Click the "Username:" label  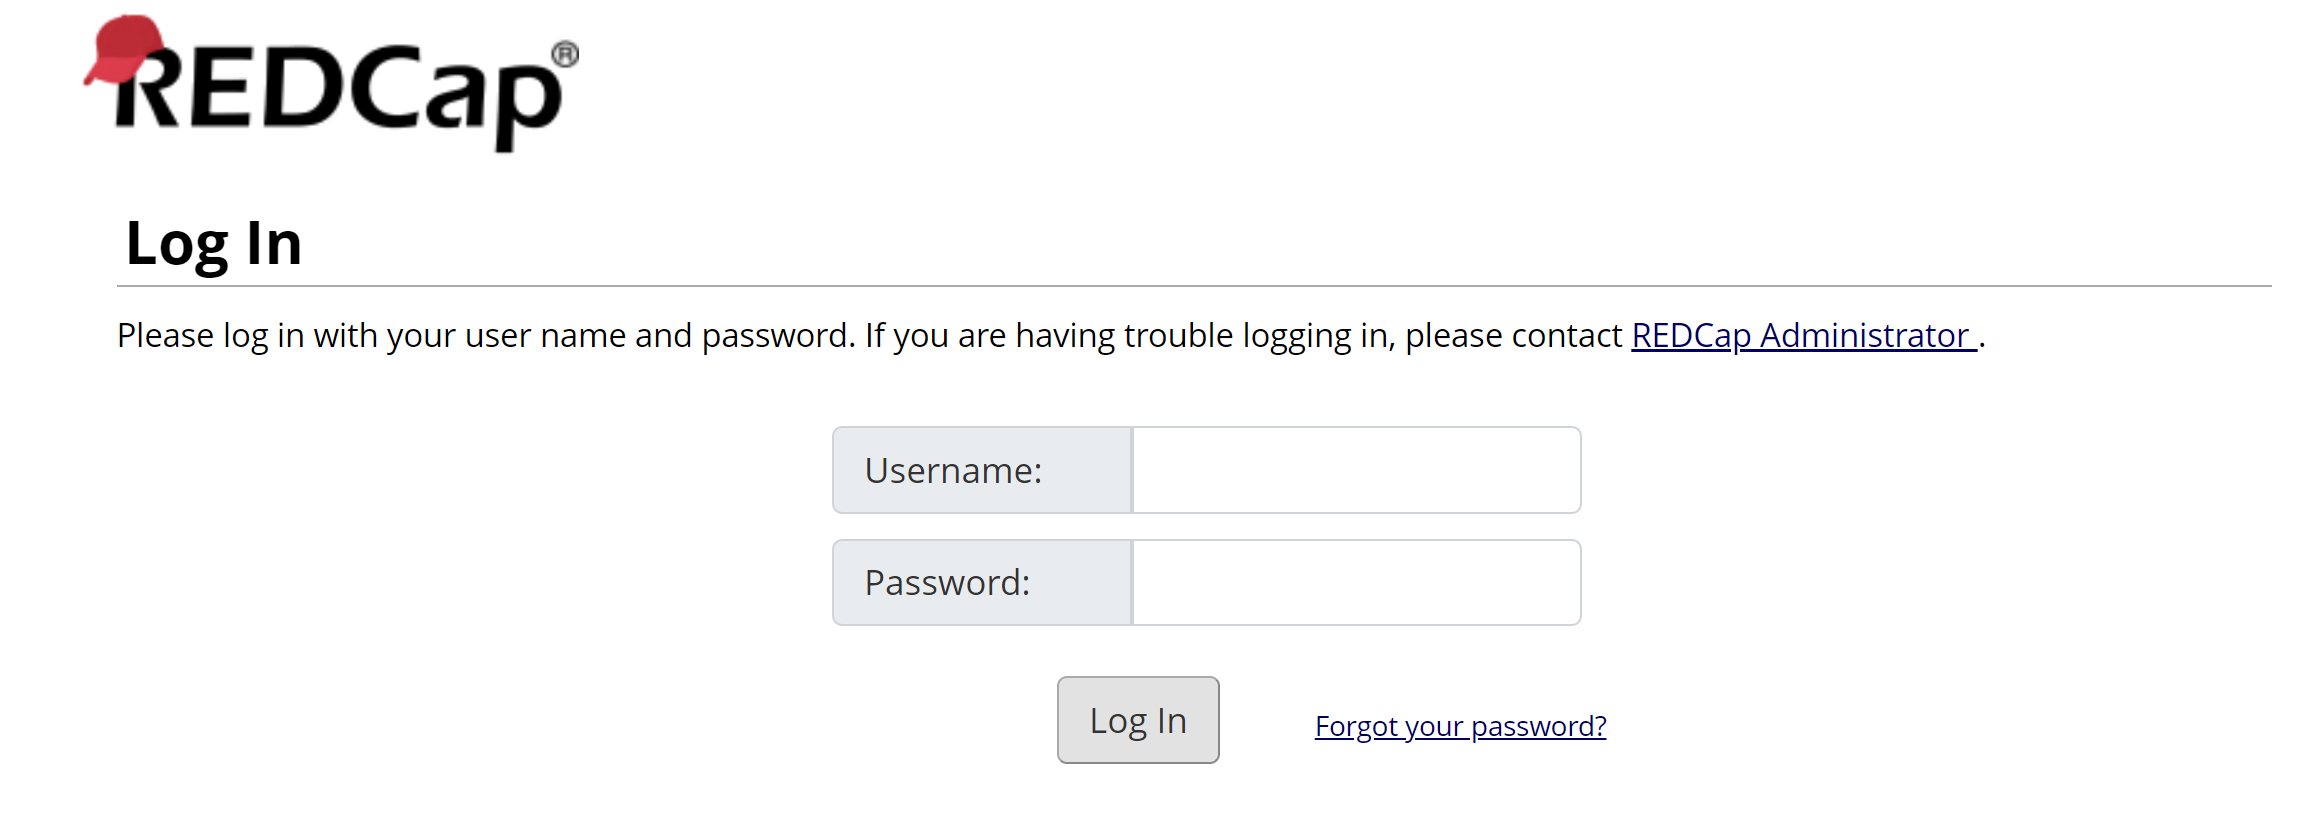[x=953, y=470]
